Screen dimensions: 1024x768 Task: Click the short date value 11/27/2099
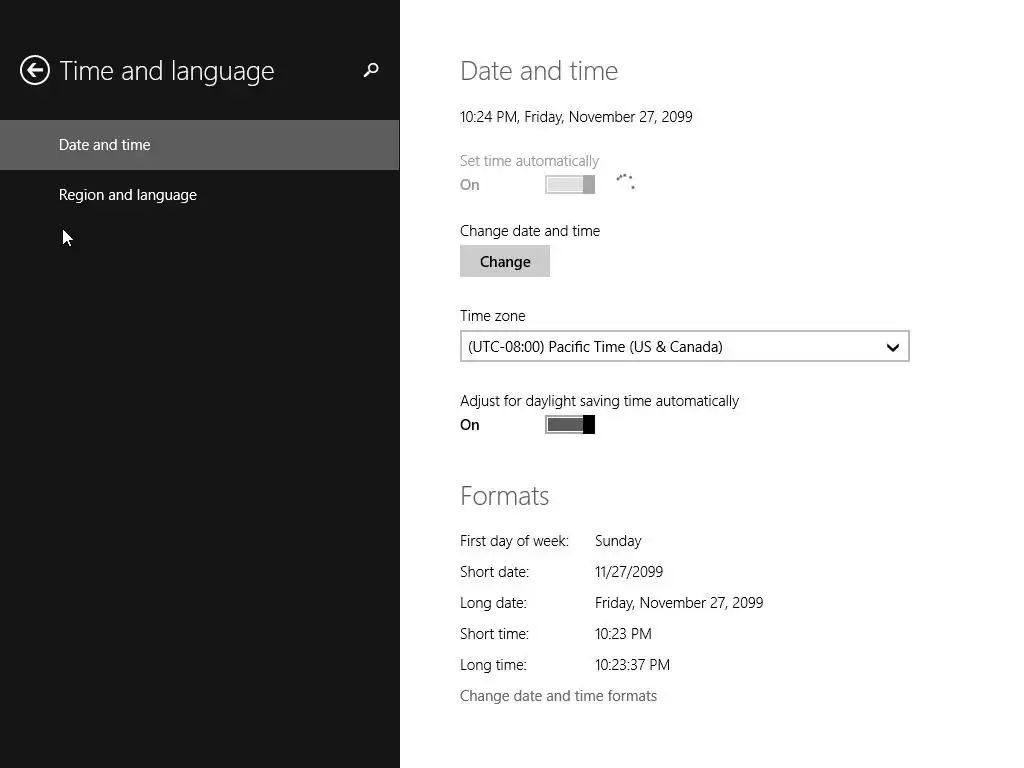629,572
